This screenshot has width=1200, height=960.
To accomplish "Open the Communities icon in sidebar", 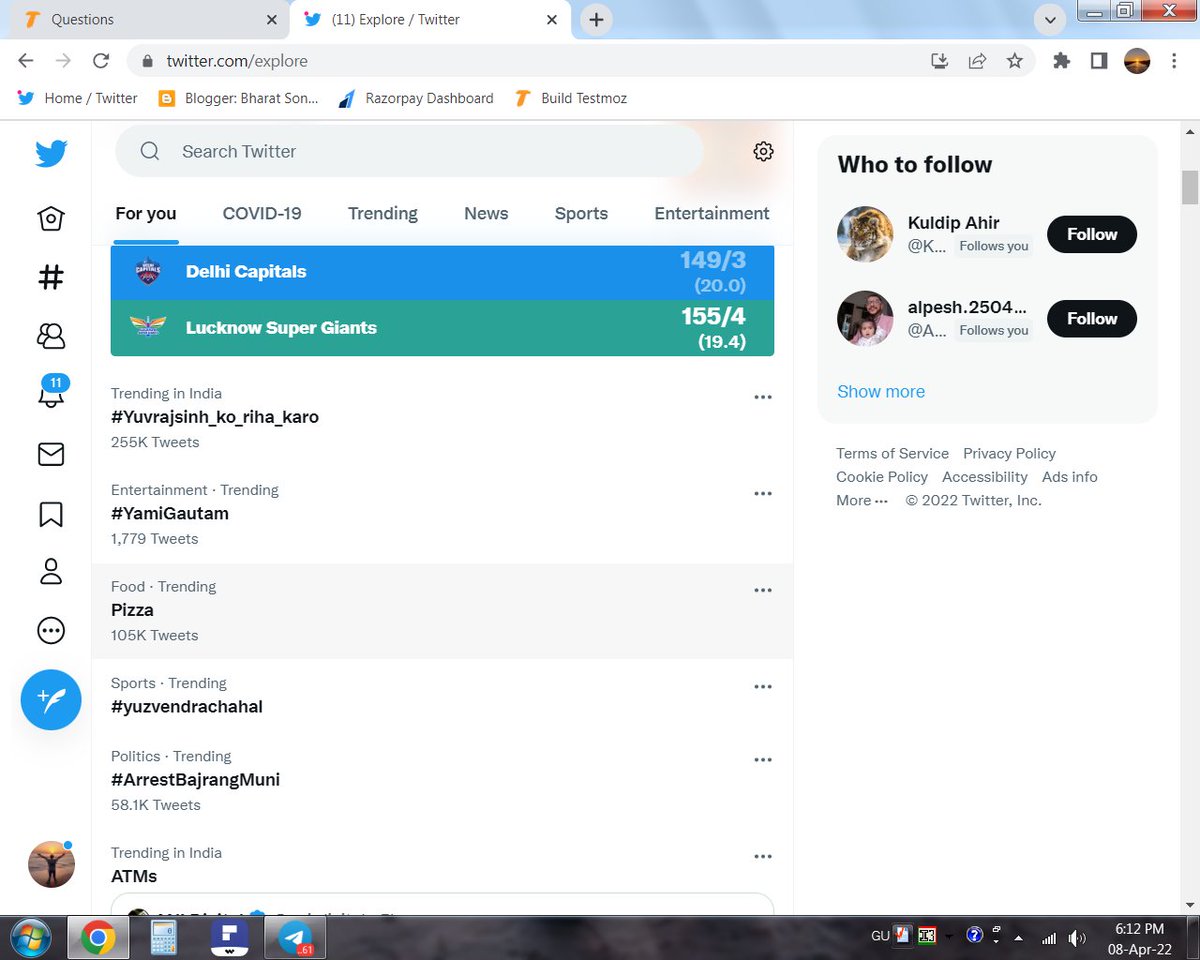I will pos(51,336).
